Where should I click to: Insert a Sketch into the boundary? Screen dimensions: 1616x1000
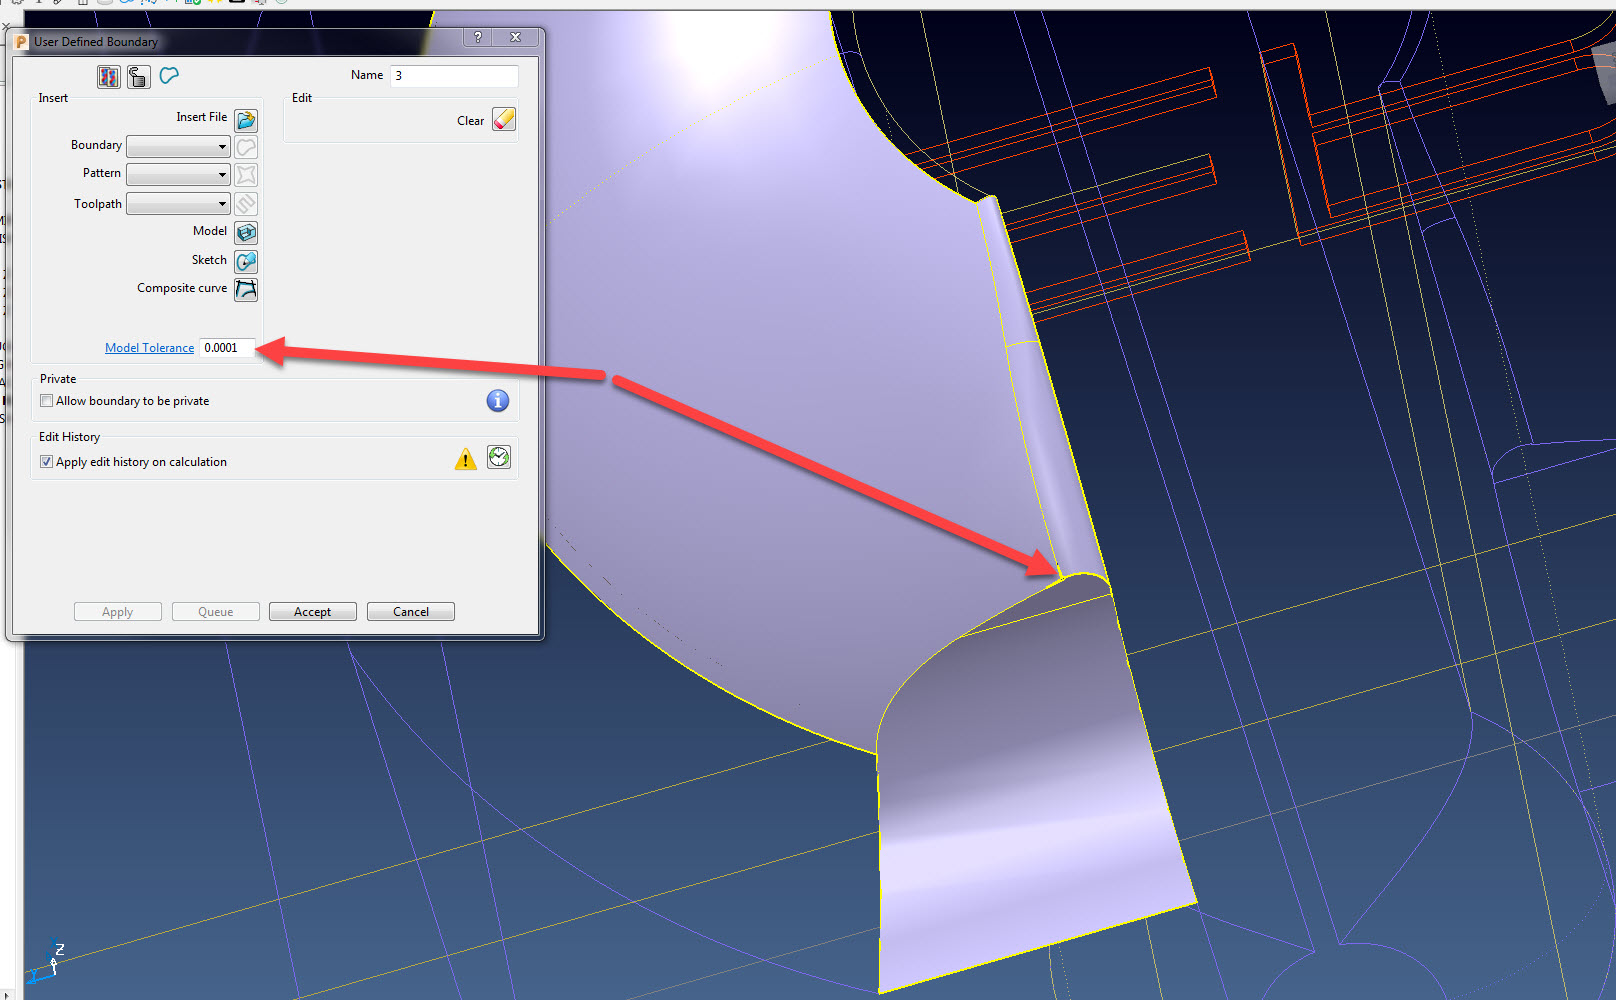tap(245, 261)
